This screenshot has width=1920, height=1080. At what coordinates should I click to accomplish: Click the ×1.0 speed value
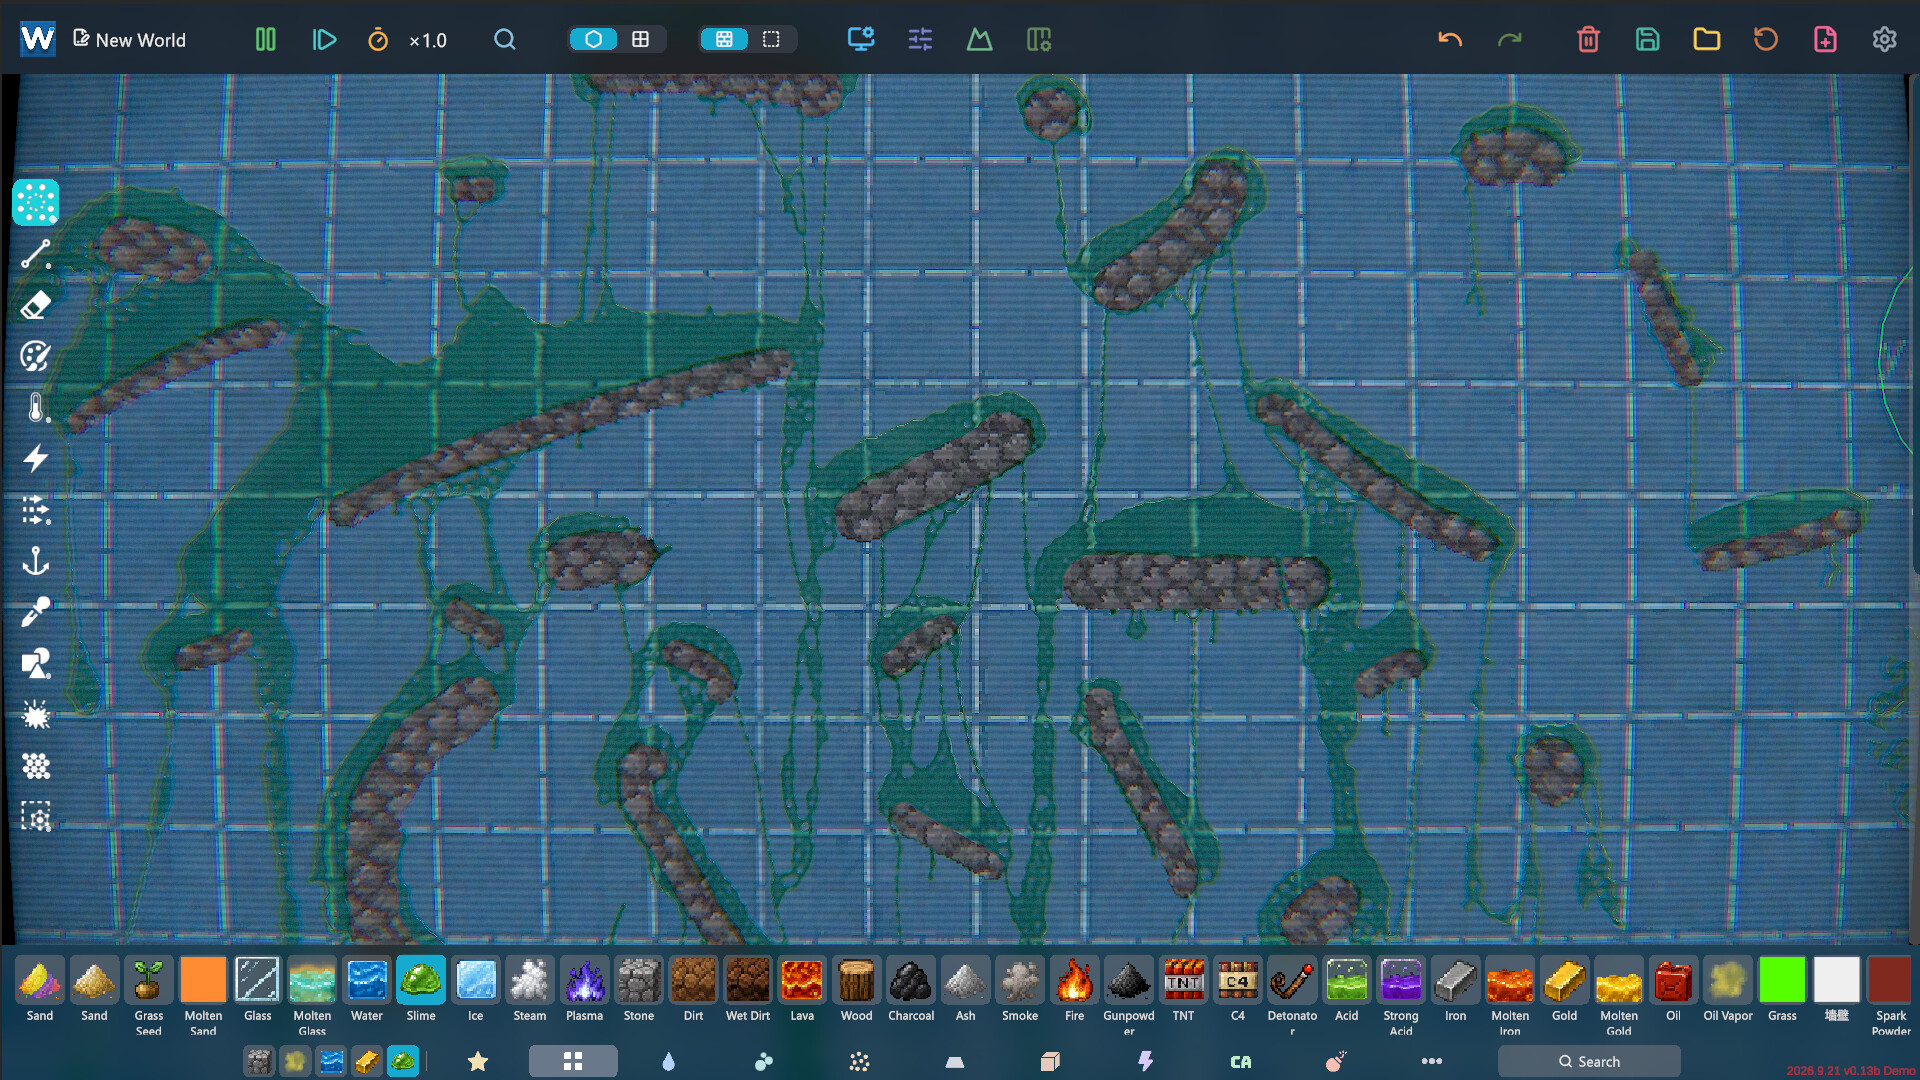point(428,41)
